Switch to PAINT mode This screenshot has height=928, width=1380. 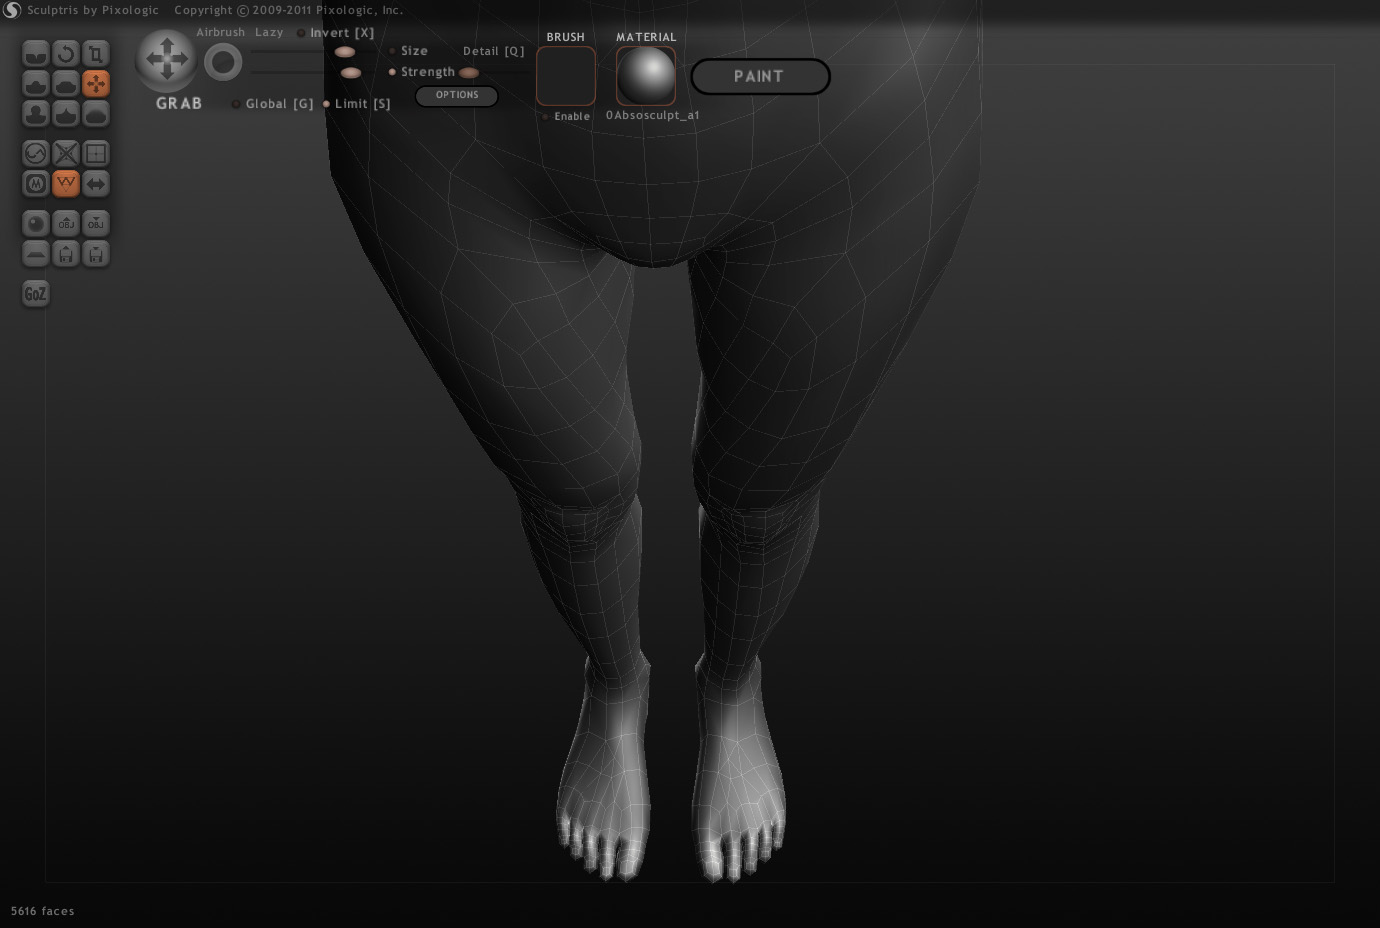[759, 76]
